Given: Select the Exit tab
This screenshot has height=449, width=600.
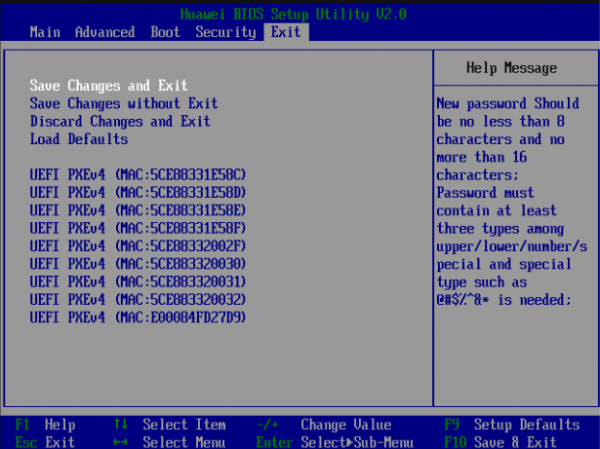Looking at the screenshot, I should (286, 32).
